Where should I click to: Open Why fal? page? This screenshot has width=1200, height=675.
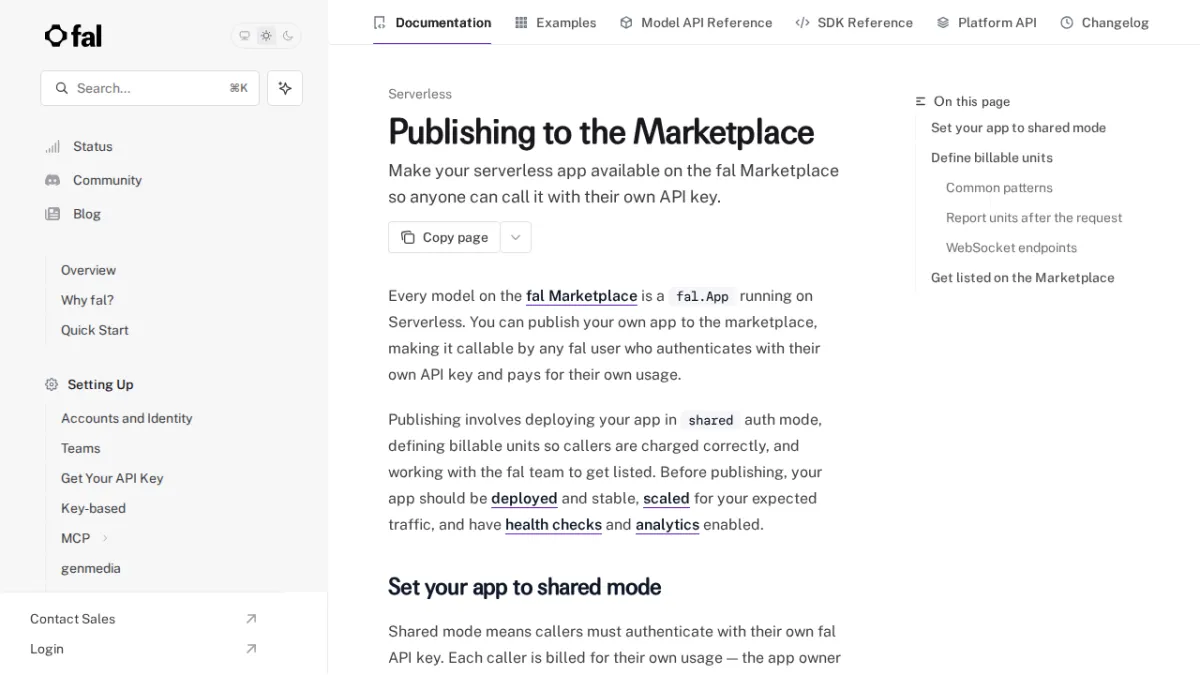[x=87, y=300]
